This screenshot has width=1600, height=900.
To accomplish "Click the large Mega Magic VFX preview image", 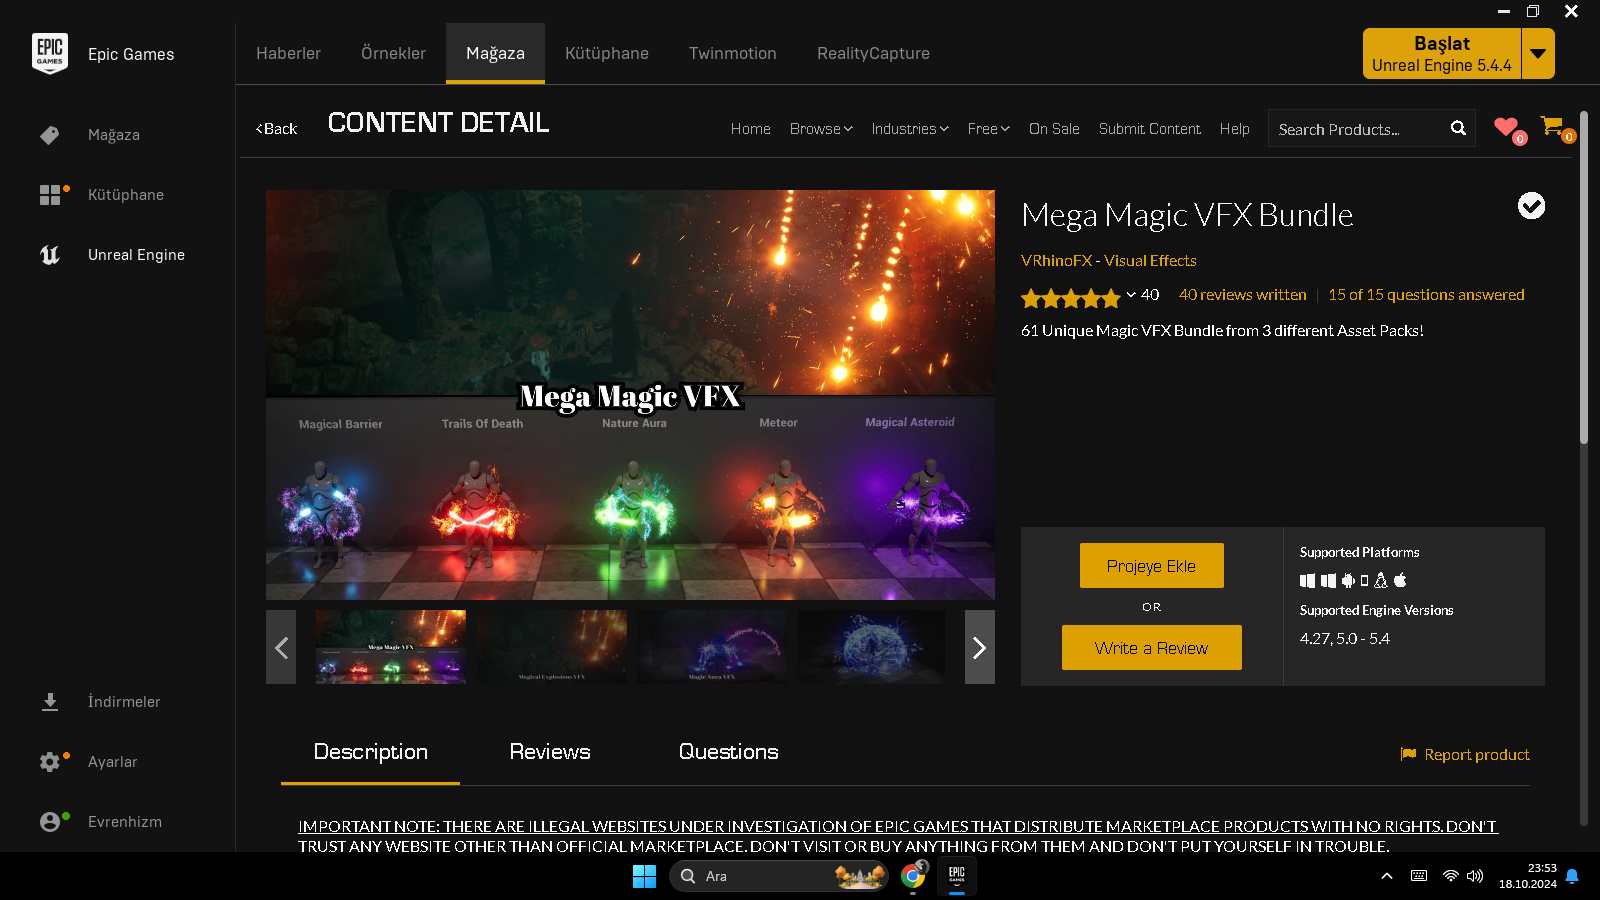I will tap(630, 395).
